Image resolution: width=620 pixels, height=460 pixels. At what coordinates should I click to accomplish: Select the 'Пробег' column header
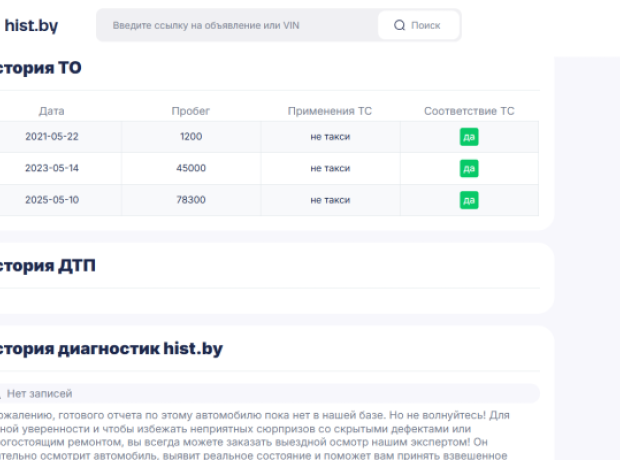point(190,111)
